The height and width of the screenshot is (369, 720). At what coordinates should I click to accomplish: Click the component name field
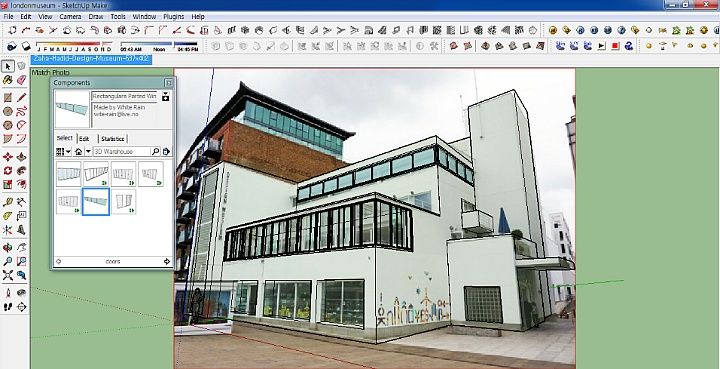pyautogui.click(x=124, y=96)
